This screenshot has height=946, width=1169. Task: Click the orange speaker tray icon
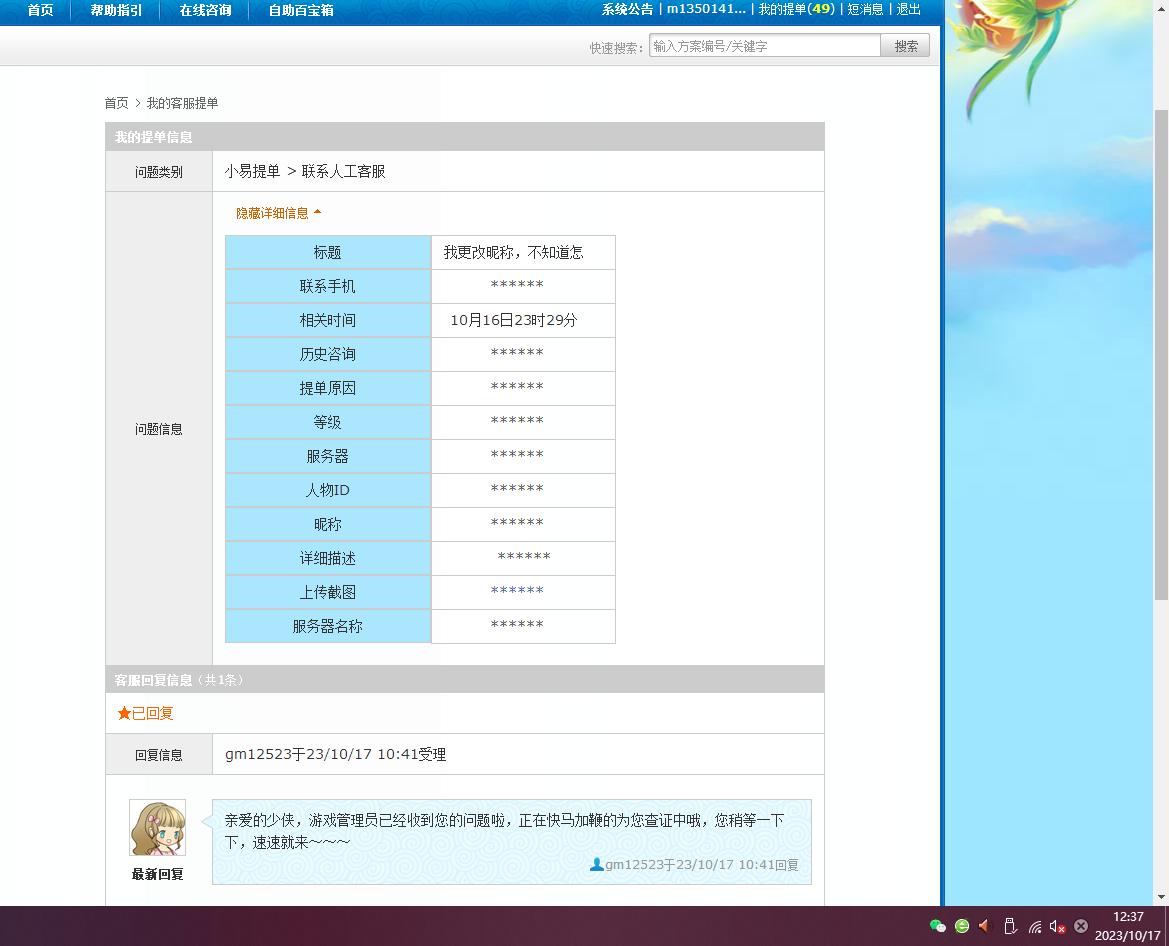(x=985, y=926)
